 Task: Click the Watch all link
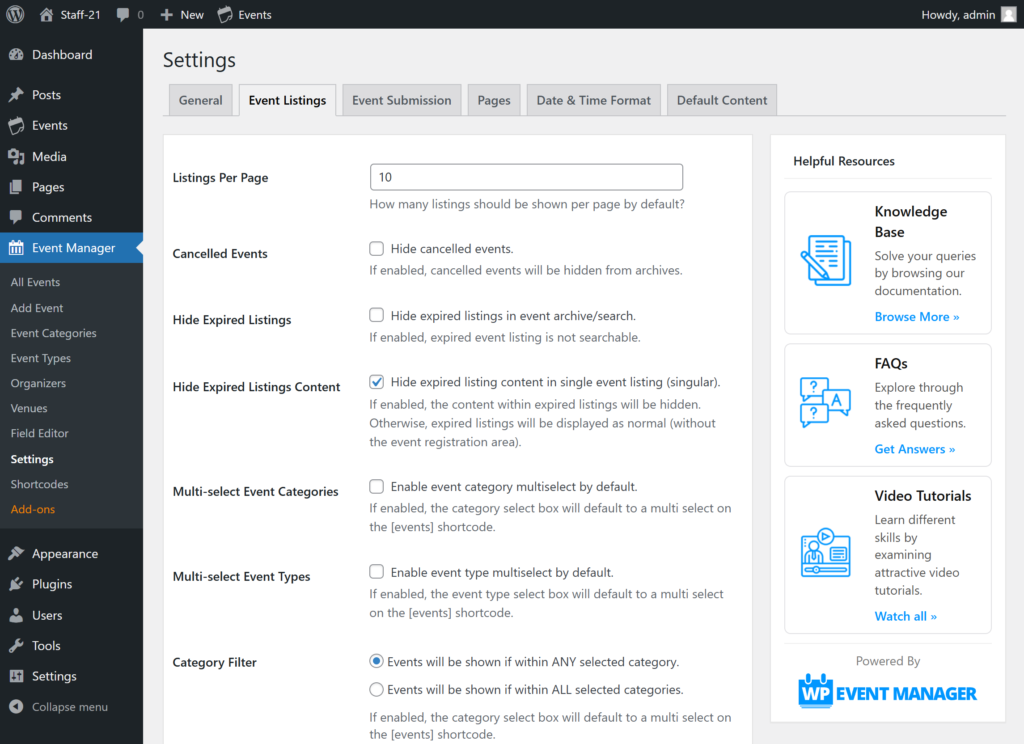click(x=905, y=617)
